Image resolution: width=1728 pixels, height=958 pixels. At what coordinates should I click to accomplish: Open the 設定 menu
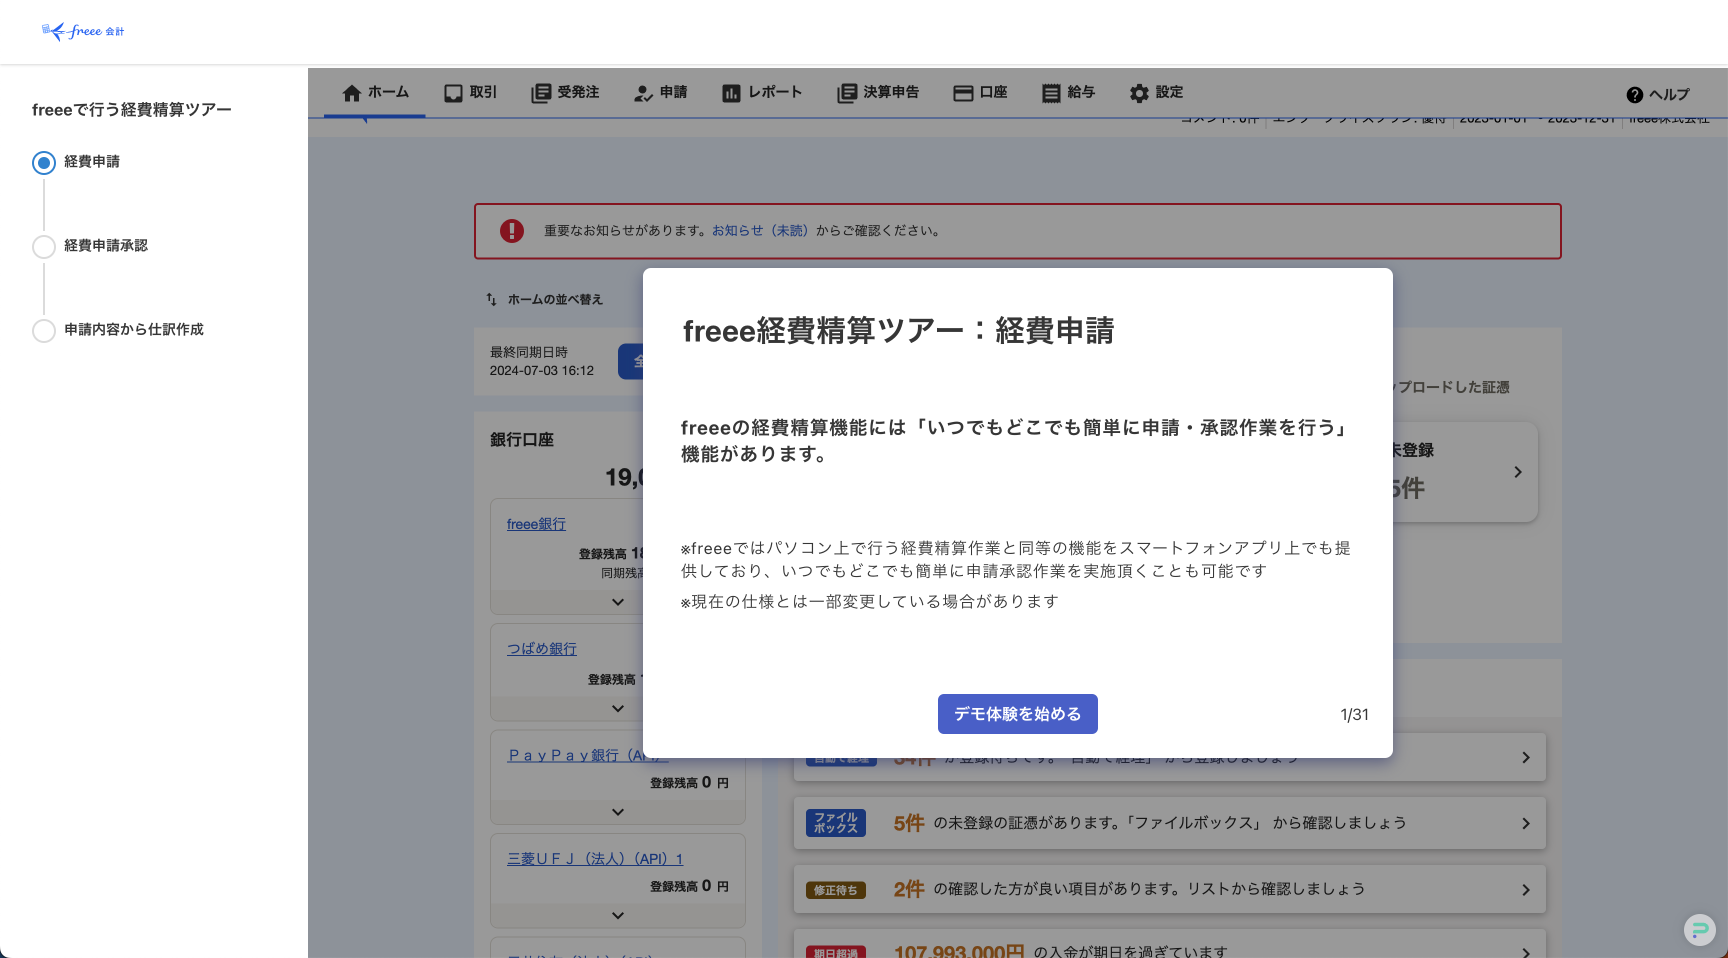[x=1156, y=93]
